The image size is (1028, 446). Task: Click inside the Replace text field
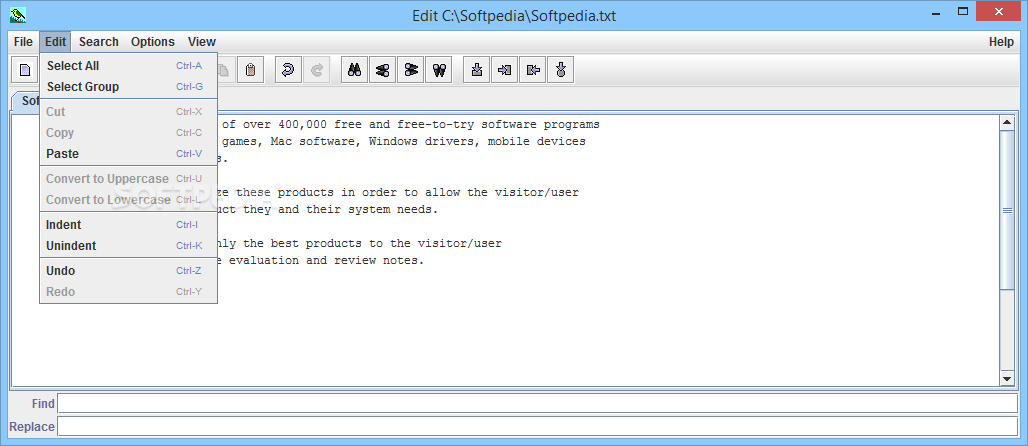pyautogui.click(x=538, y=426)
